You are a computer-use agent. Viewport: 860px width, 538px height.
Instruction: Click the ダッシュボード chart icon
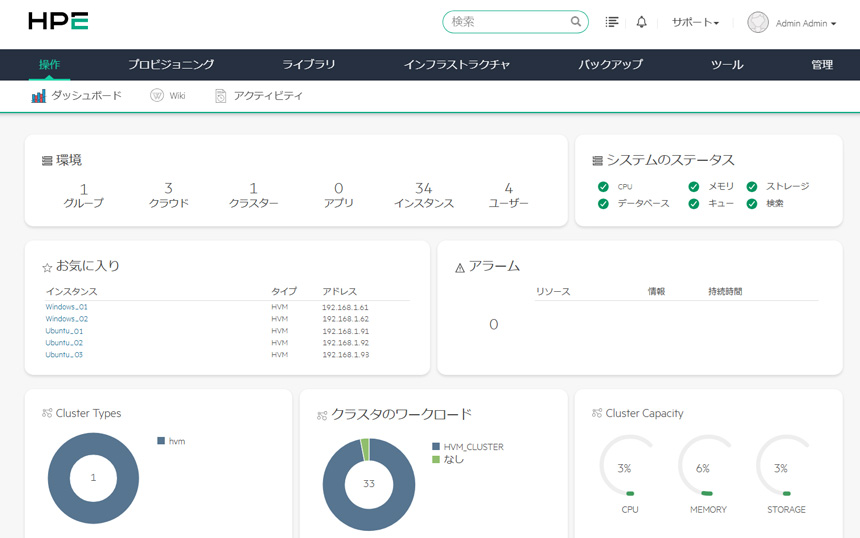tap(38, 97)
